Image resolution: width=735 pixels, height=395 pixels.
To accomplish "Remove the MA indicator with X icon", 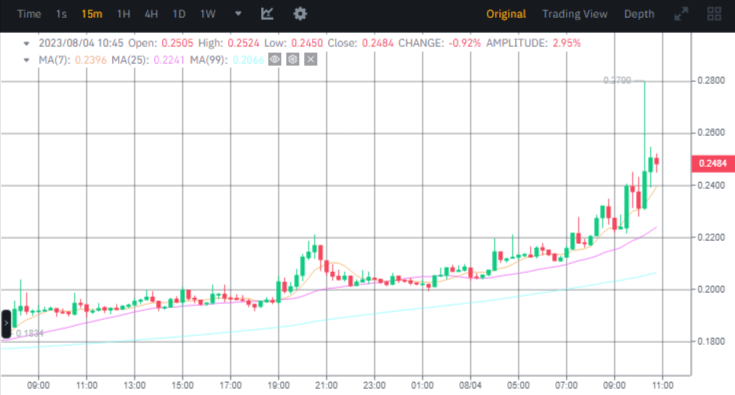I will [x=311, y=60].
